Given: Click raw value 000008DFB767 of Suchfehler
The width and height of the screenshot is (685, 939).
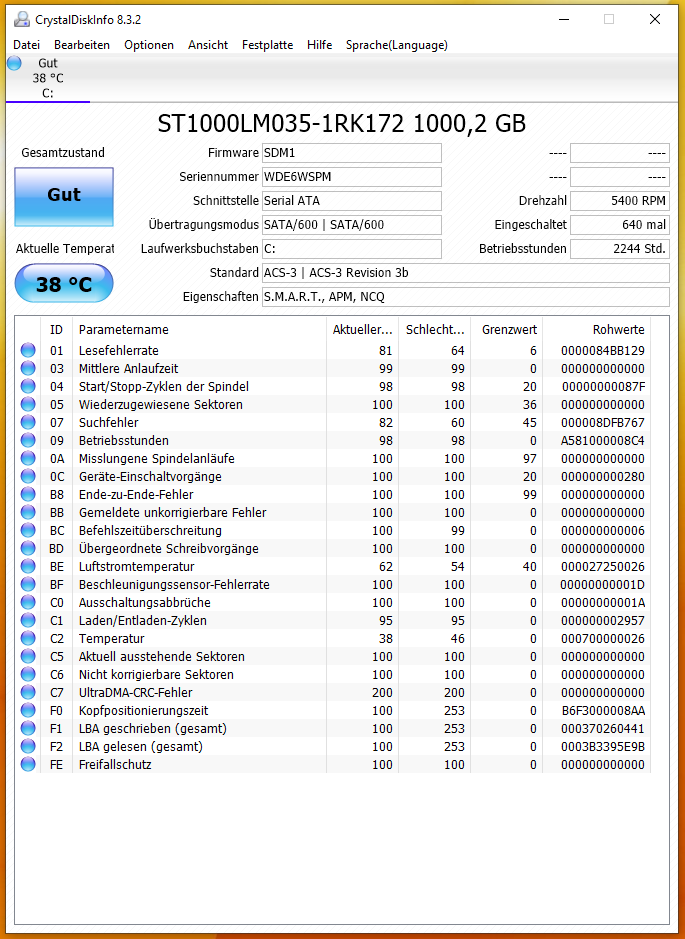Looking at the screenshot, I should point(602,422).
